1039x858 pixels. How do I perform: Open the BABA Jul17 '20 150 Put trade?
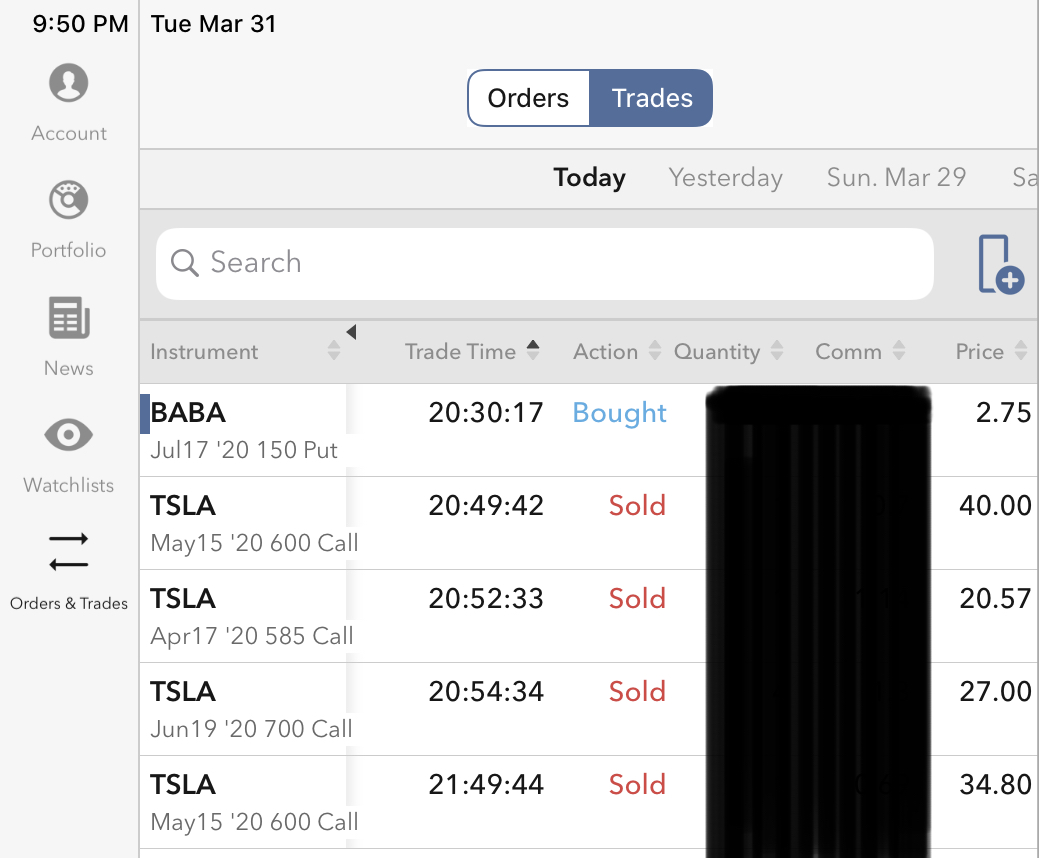pos(244,430)
